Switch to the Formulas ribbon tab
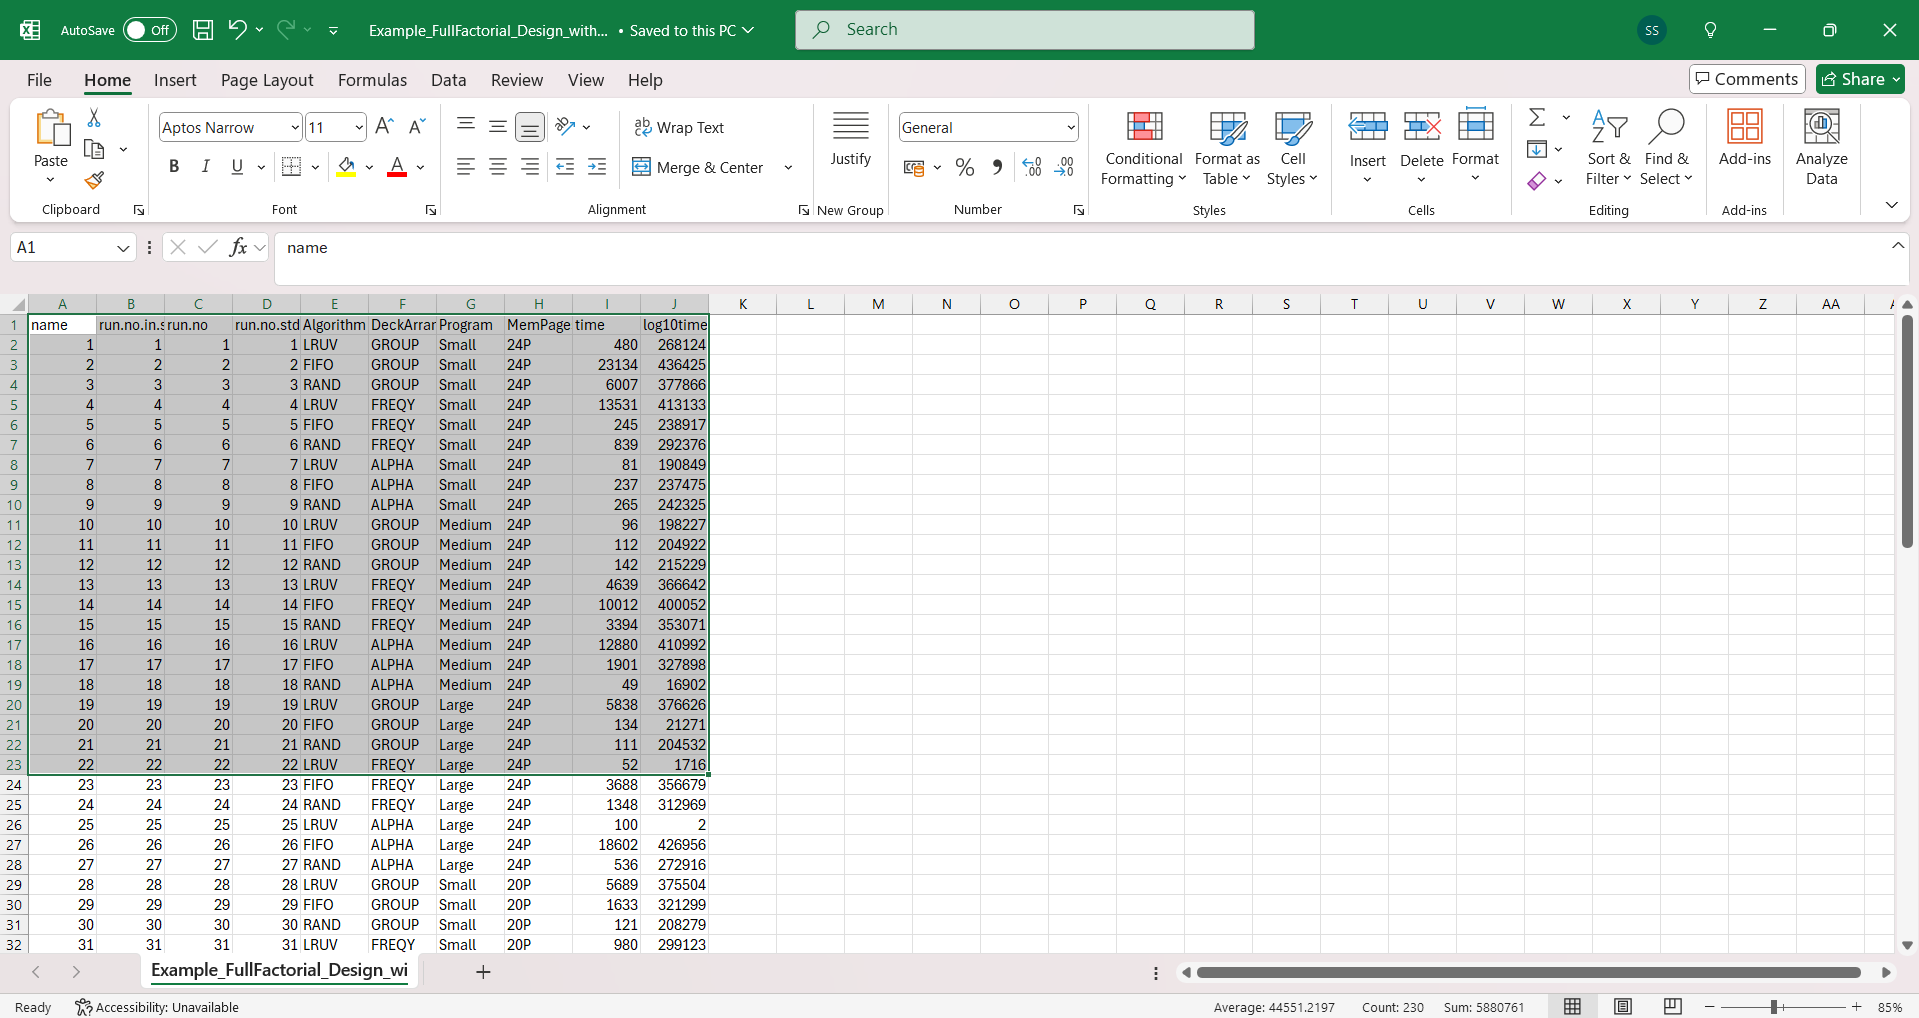 (x=371, y=80)
